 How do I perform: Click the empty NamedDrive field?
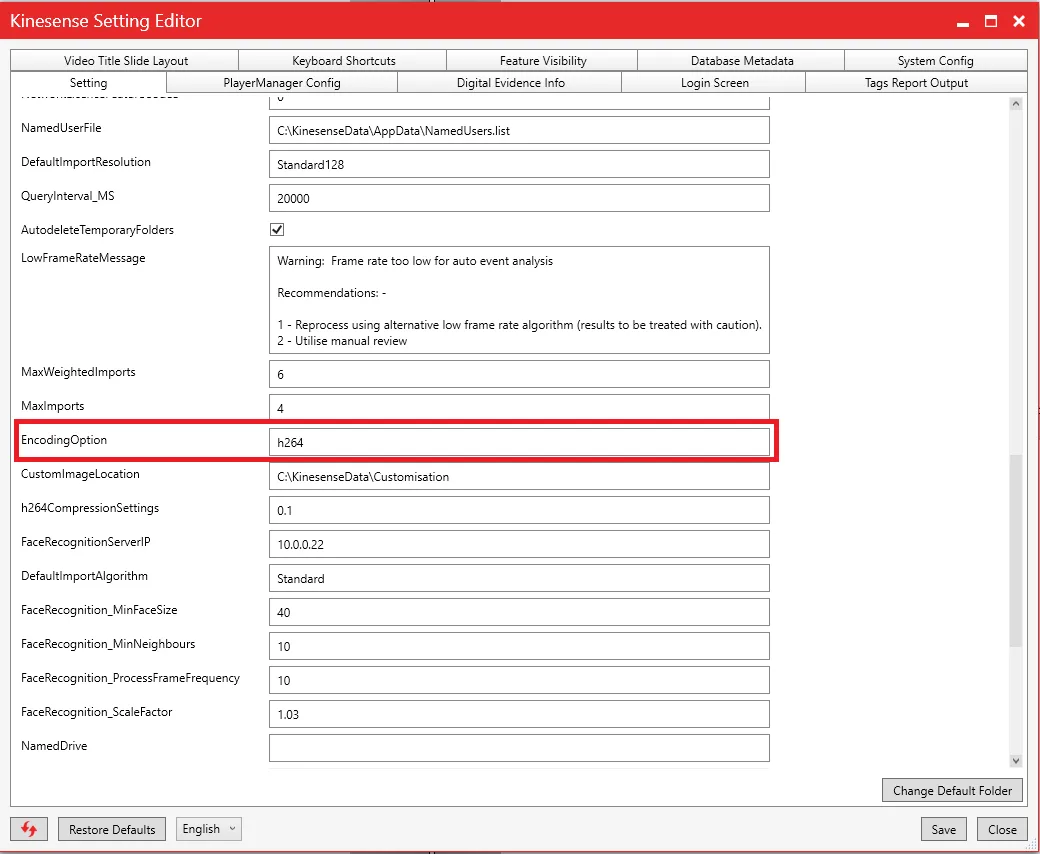519,747
